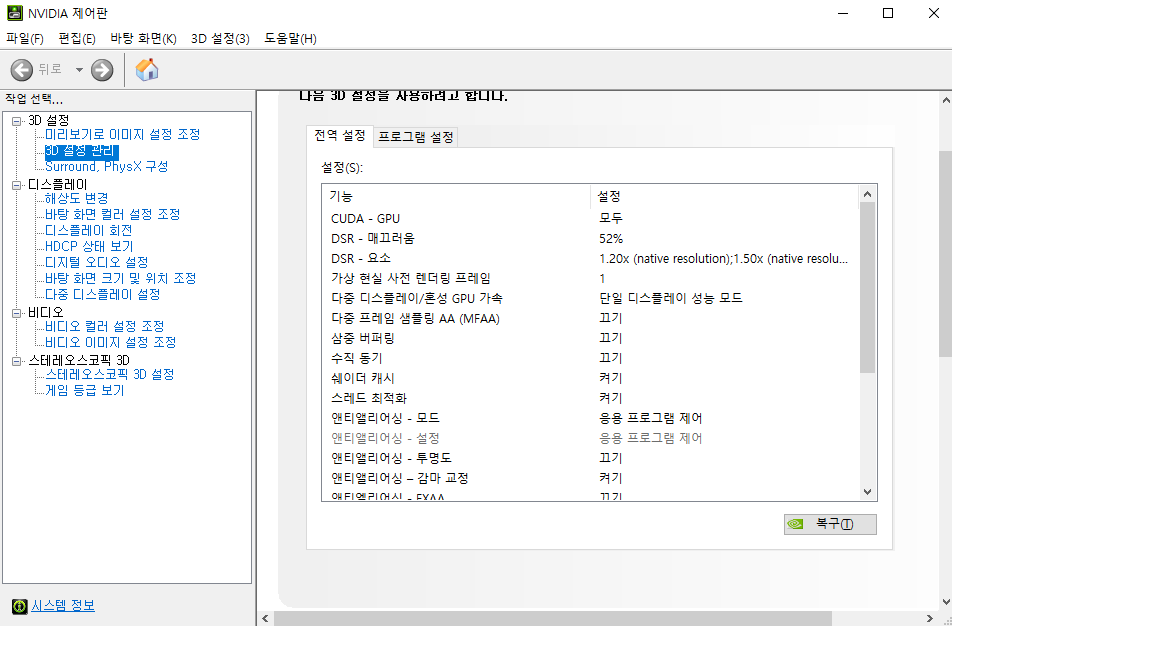Select the 전역 설정 tab
Viewport: 1152px width, 648px height.
(338, 136)
